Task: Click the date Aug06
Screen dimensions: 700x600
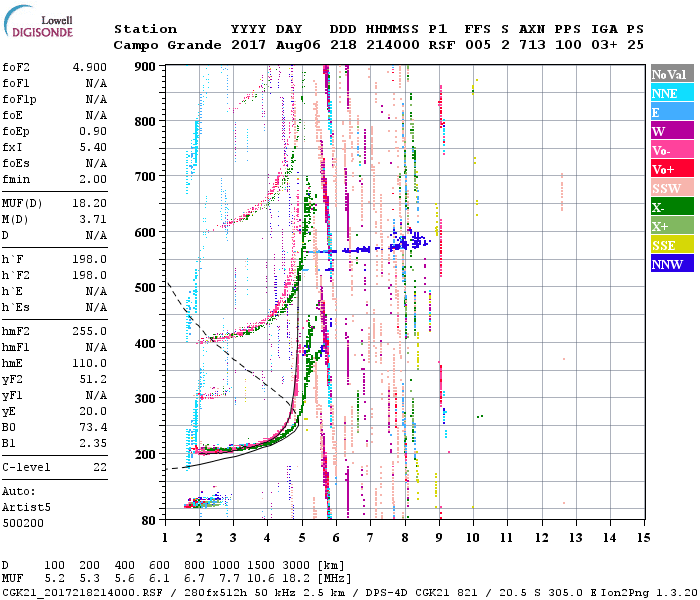Action: [x=298, y=45]
